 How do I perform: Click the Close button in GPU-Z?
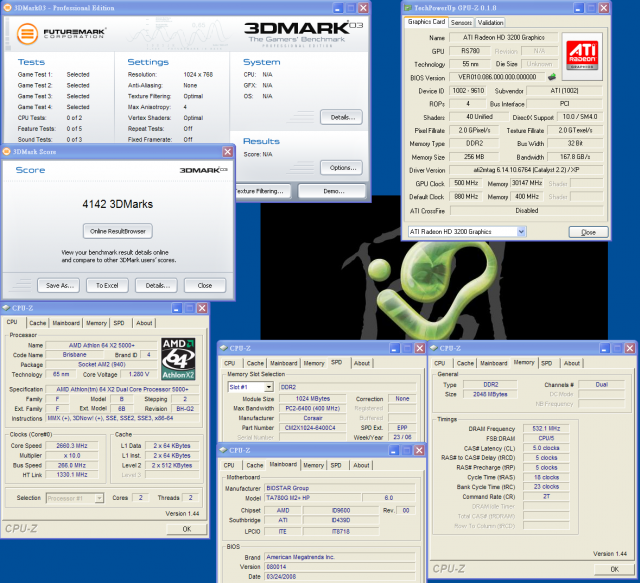pos(589,232)
